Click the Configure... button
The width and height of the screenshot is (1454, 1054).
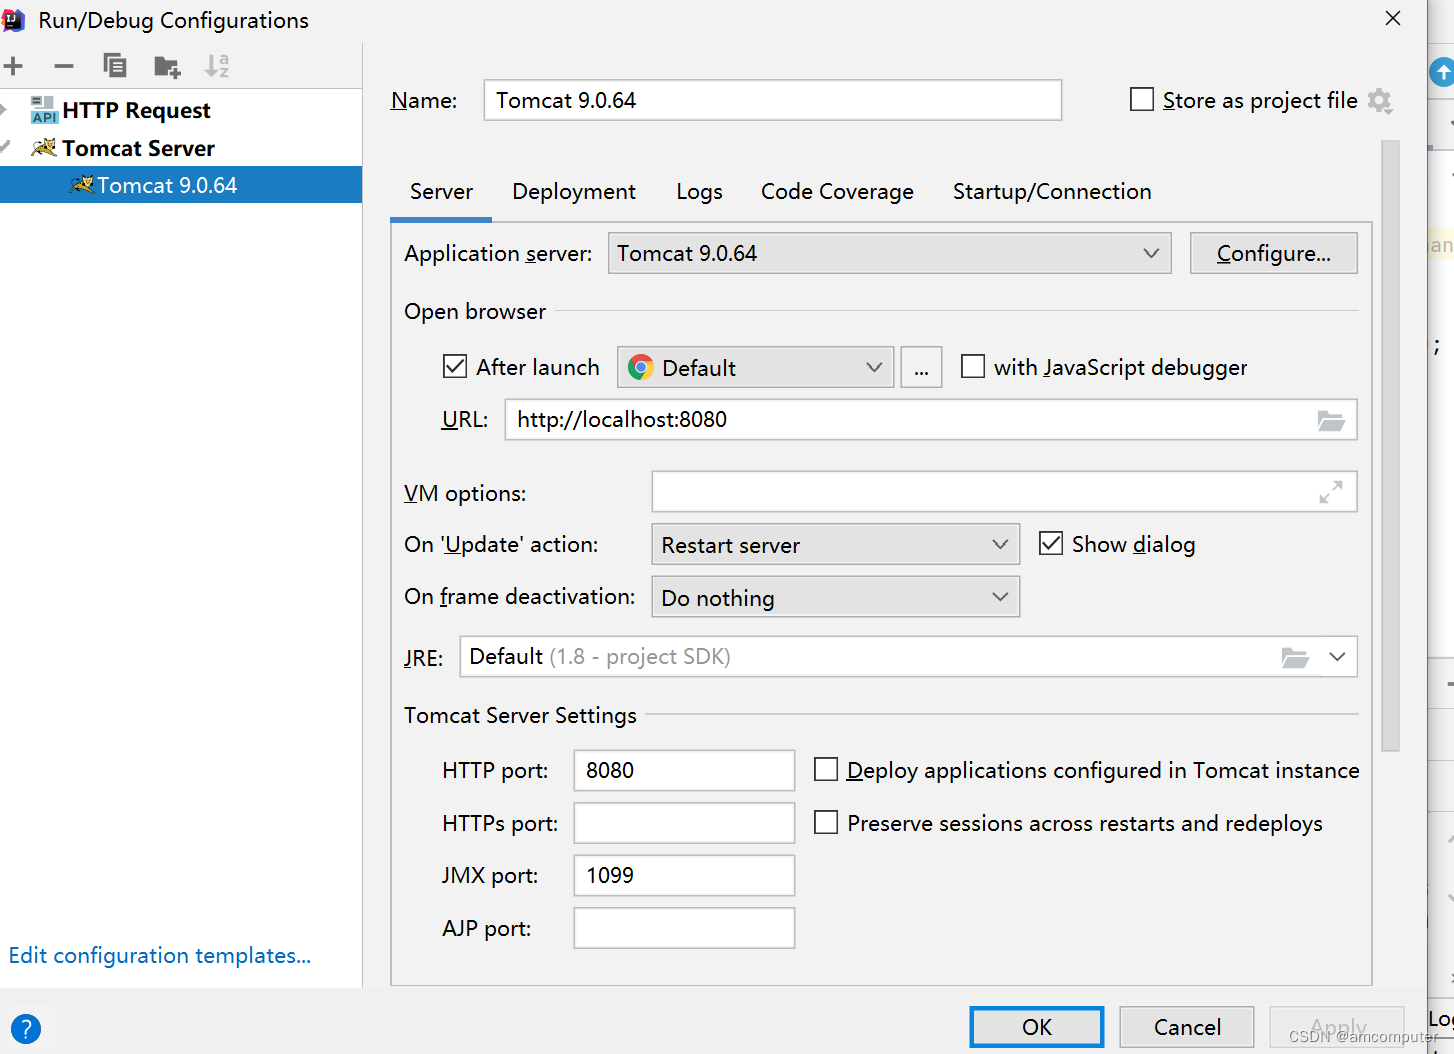(x=1274, y=254)
